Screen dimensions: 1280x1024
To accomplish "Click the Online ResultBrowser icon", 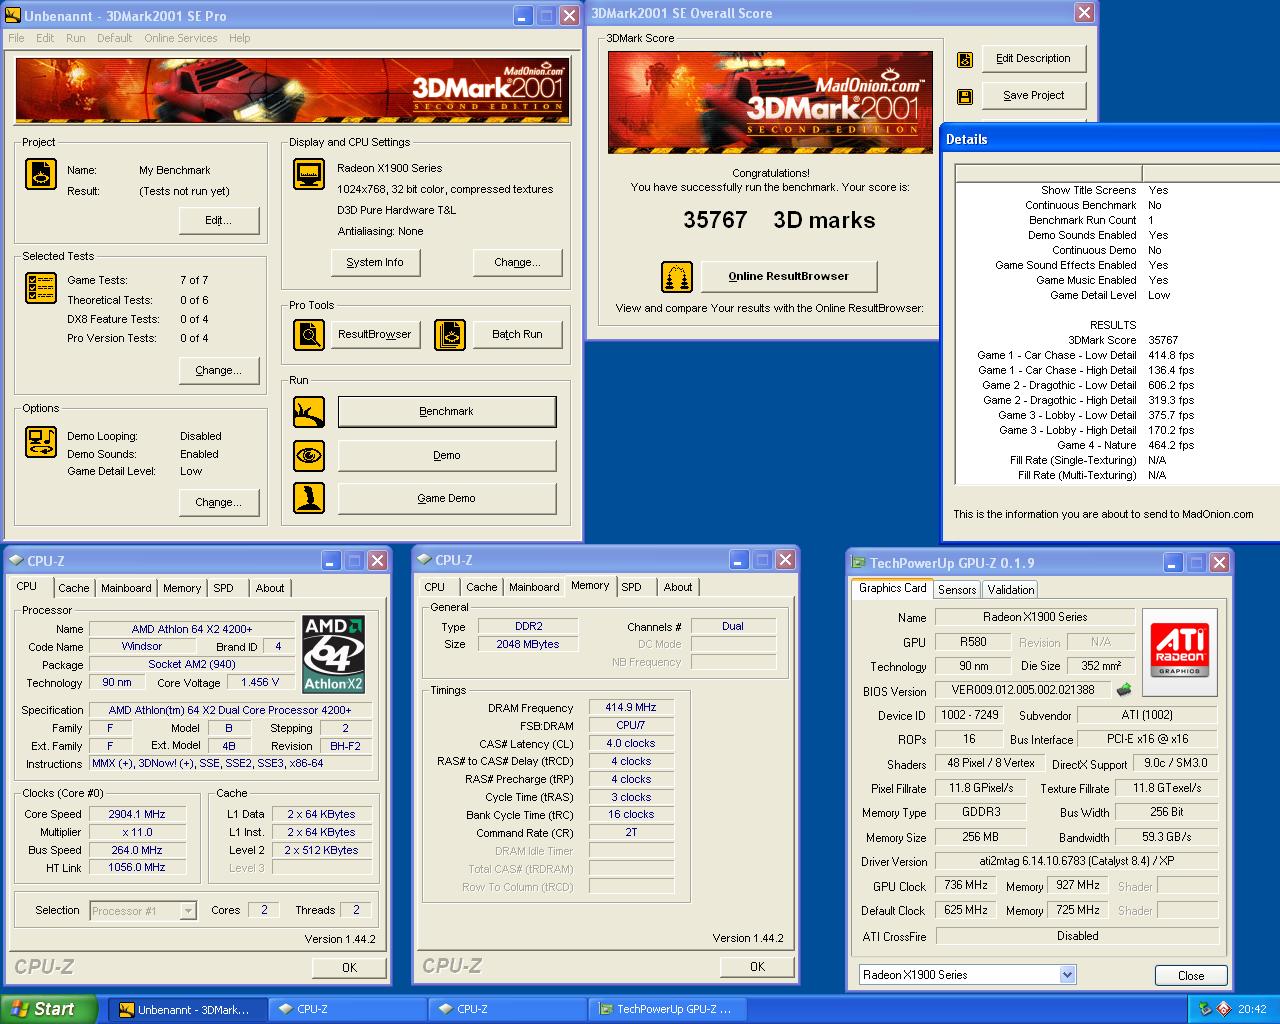I will pos(677,277).
